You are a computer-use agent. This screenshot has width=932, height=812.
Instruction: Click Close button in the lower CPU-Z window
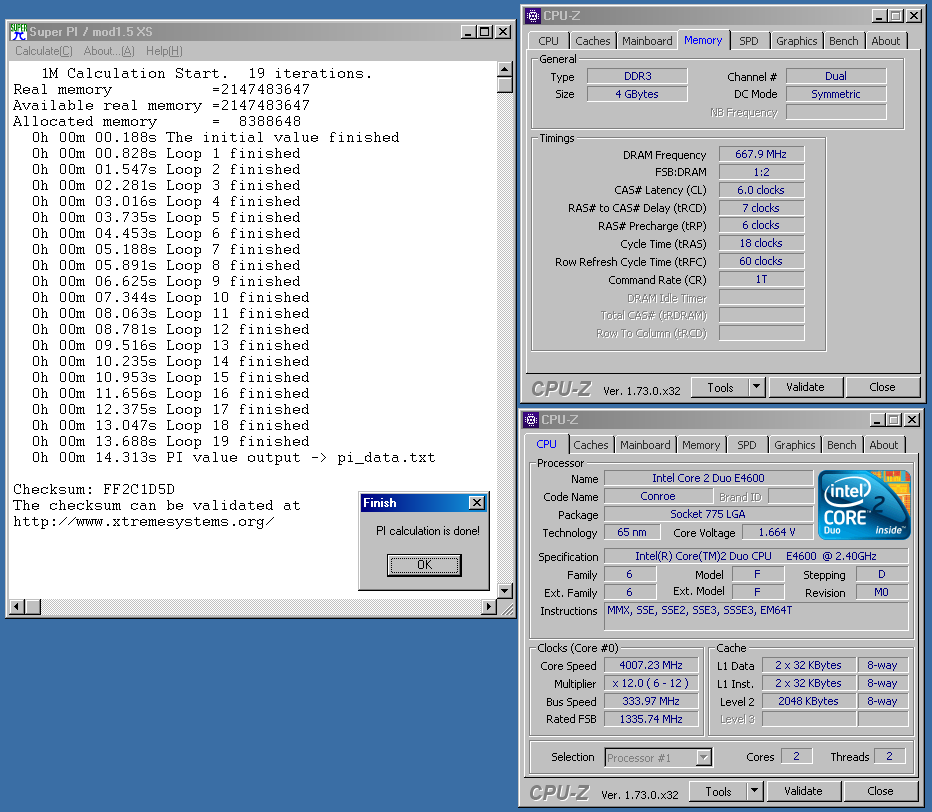point(880,792)
